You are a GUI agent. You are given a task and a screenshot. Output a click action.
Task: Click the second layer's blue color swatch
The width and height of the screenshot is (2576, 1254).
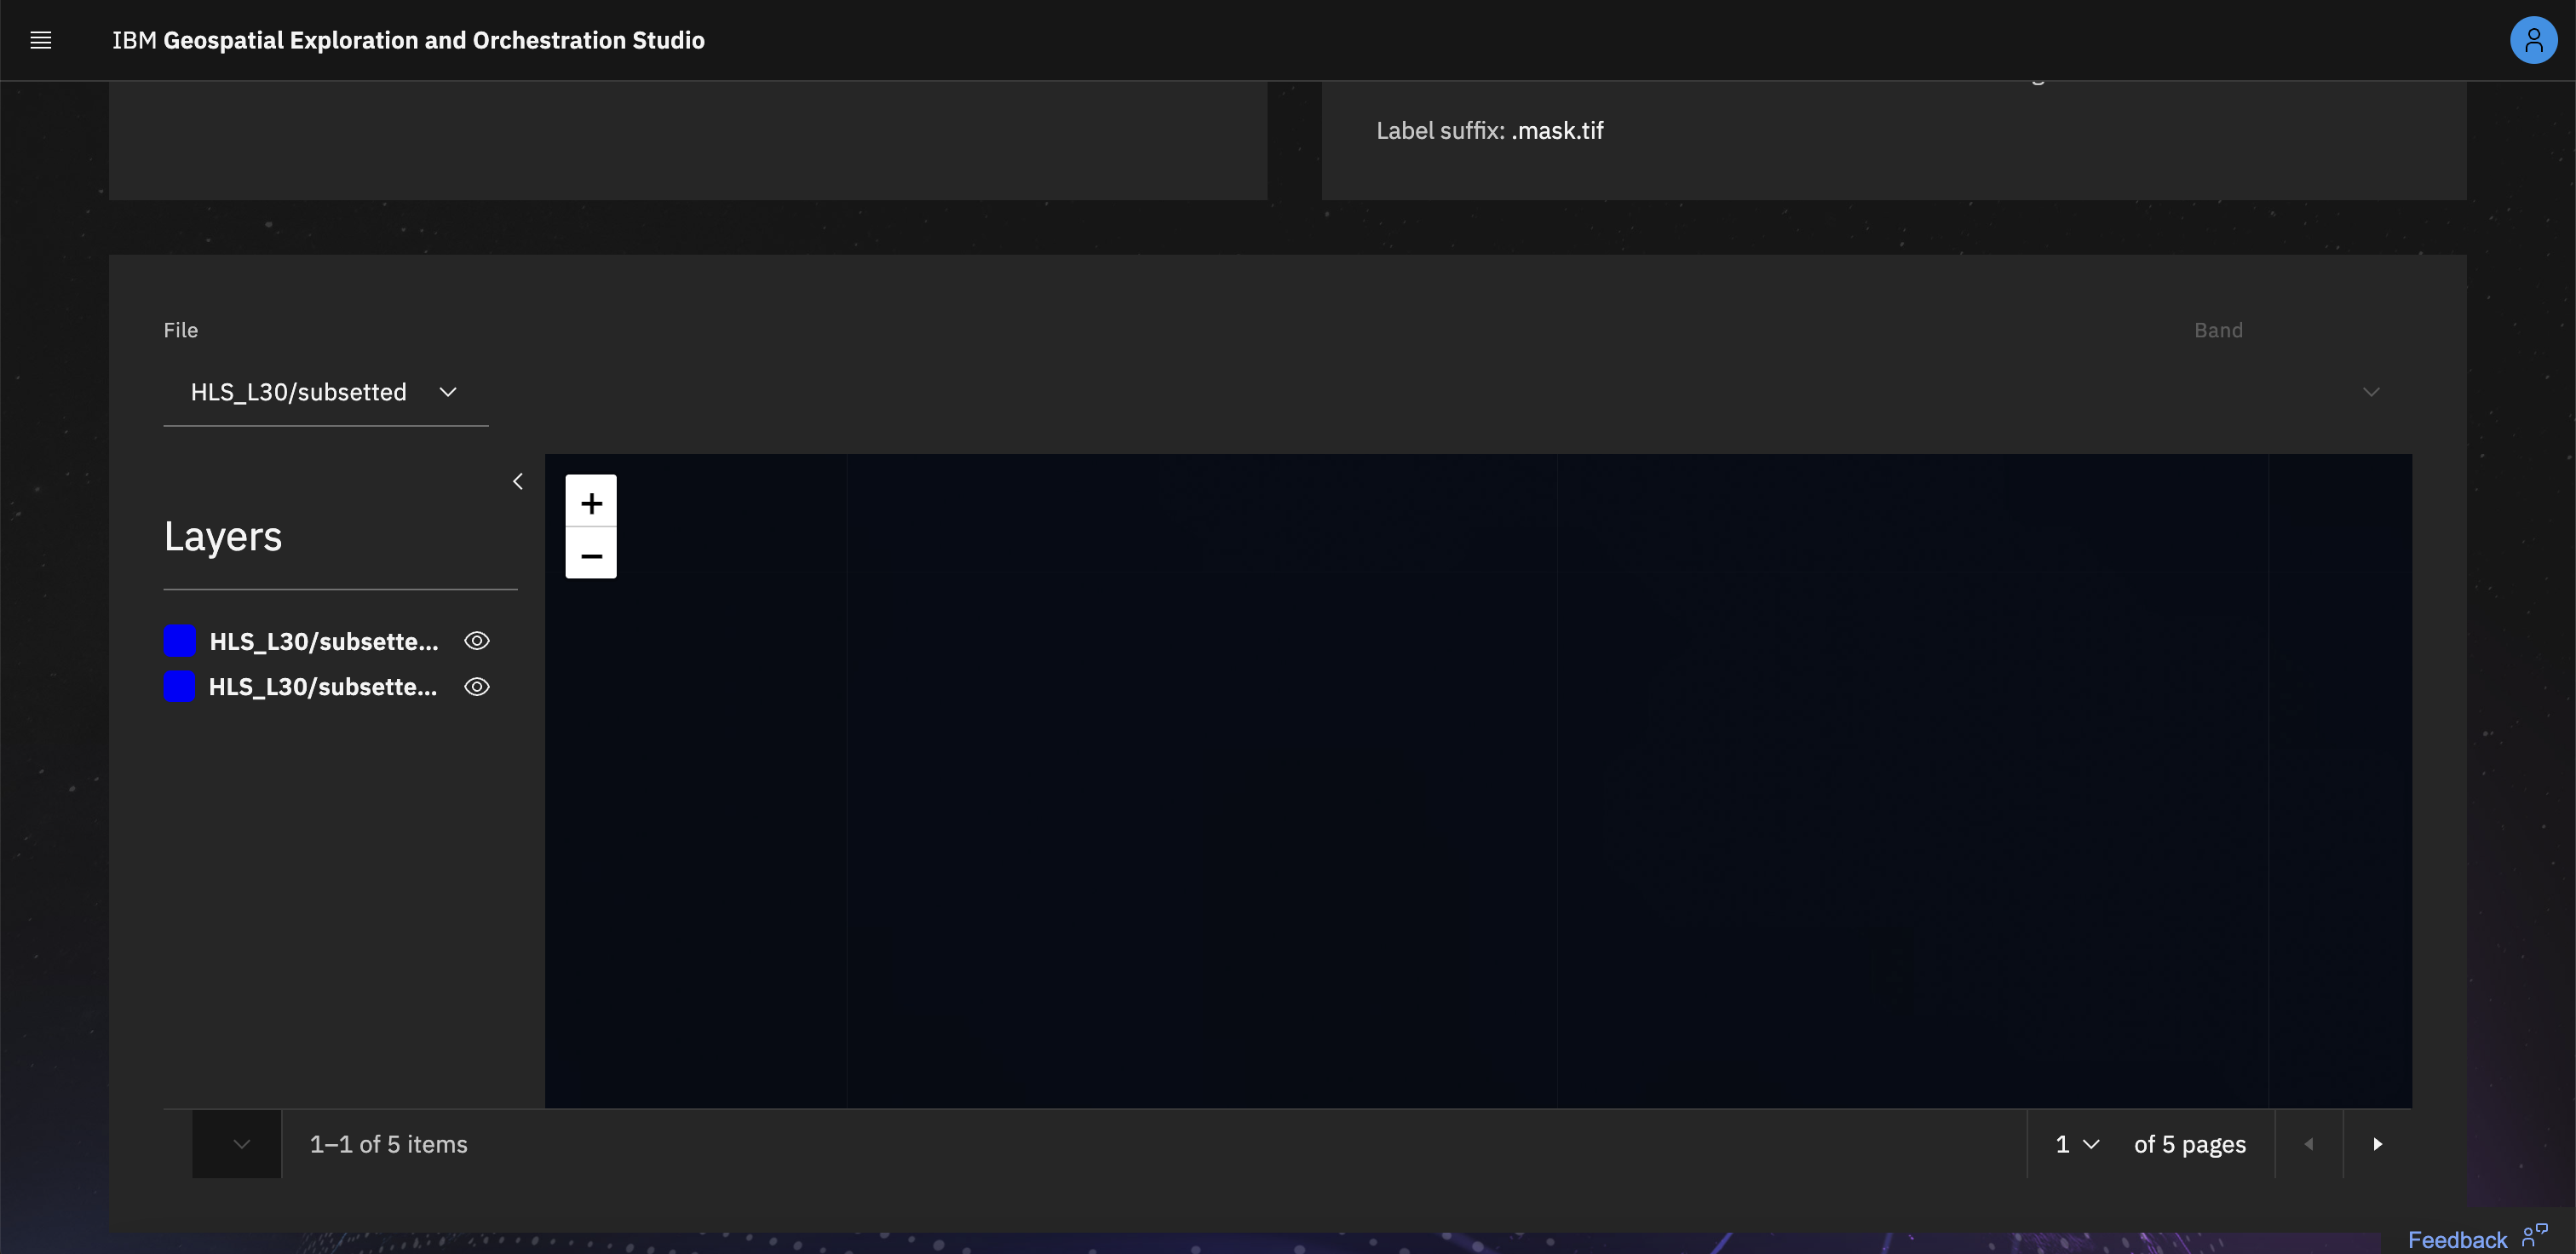179,687
